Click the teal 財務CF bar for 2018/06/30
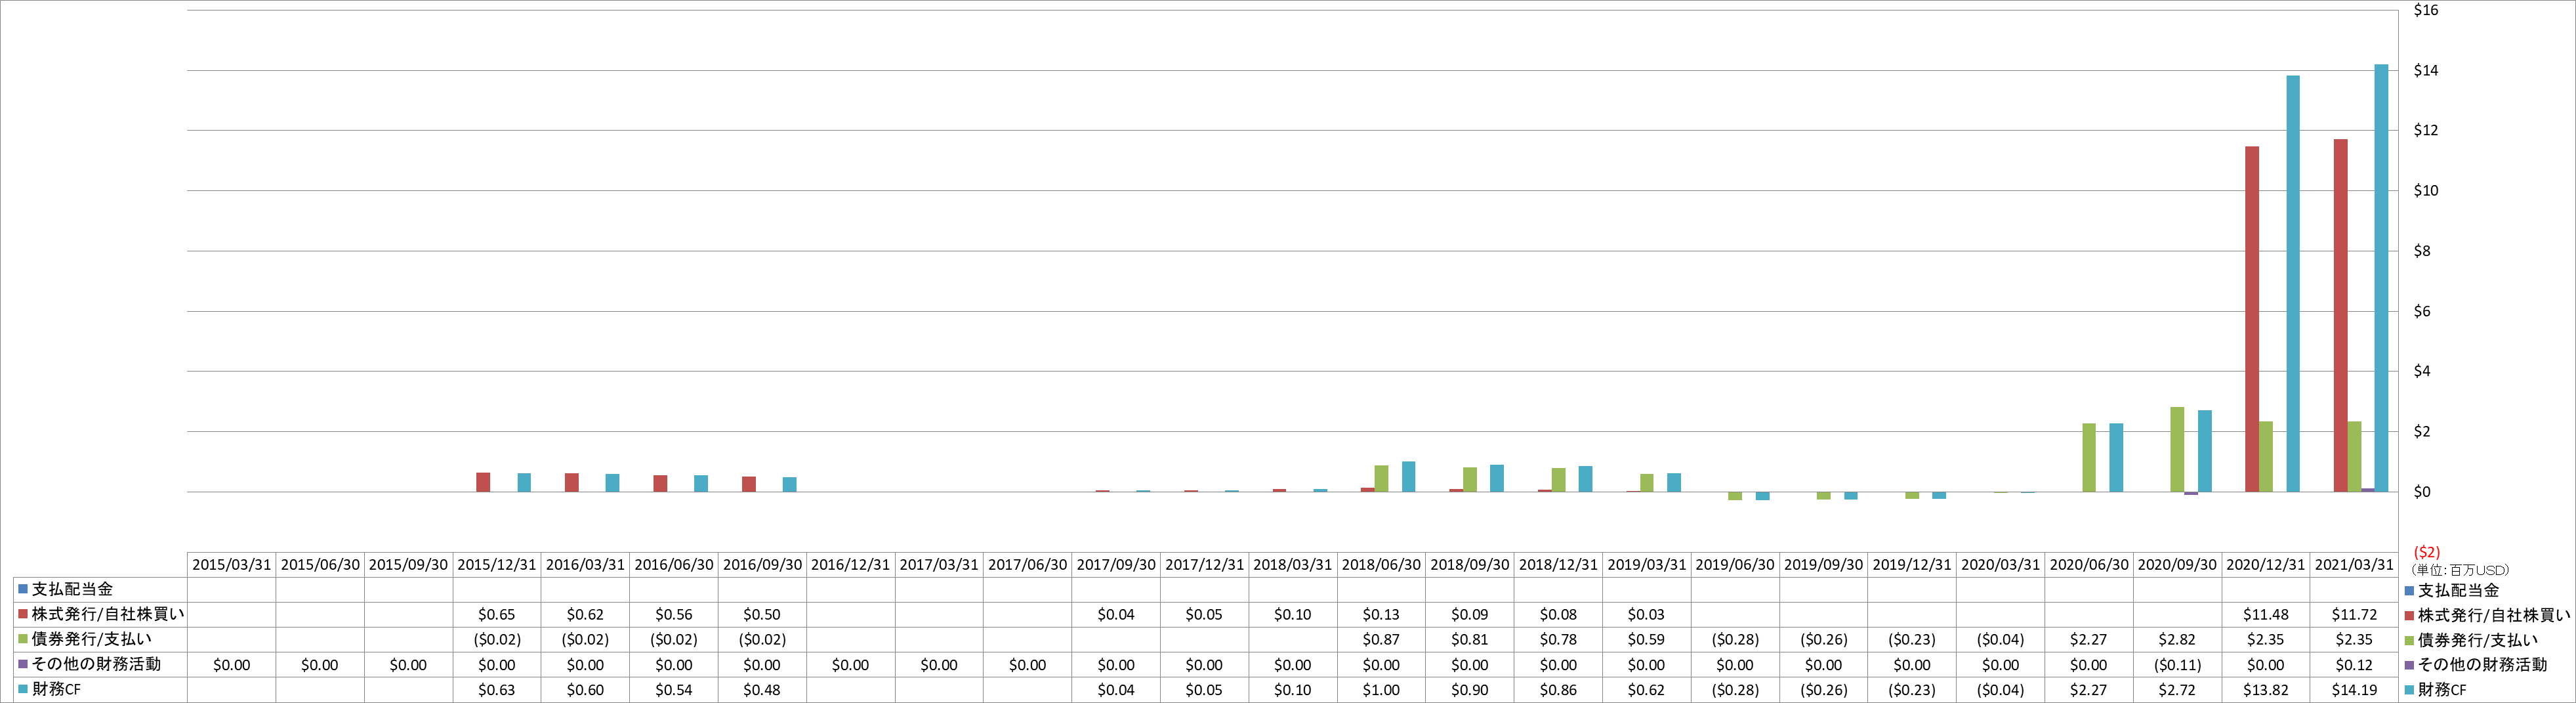2576x703 pixels. (1408, 477)
